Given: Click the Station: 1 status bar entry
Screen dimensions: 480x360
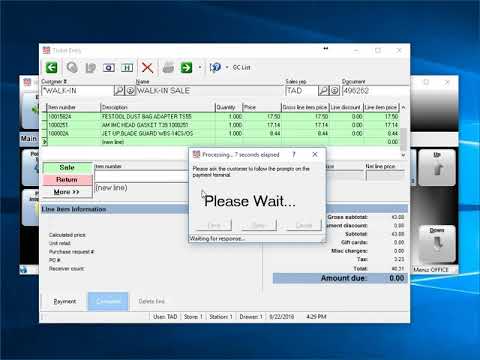Looking at the screenshot, I should (221, 317).
